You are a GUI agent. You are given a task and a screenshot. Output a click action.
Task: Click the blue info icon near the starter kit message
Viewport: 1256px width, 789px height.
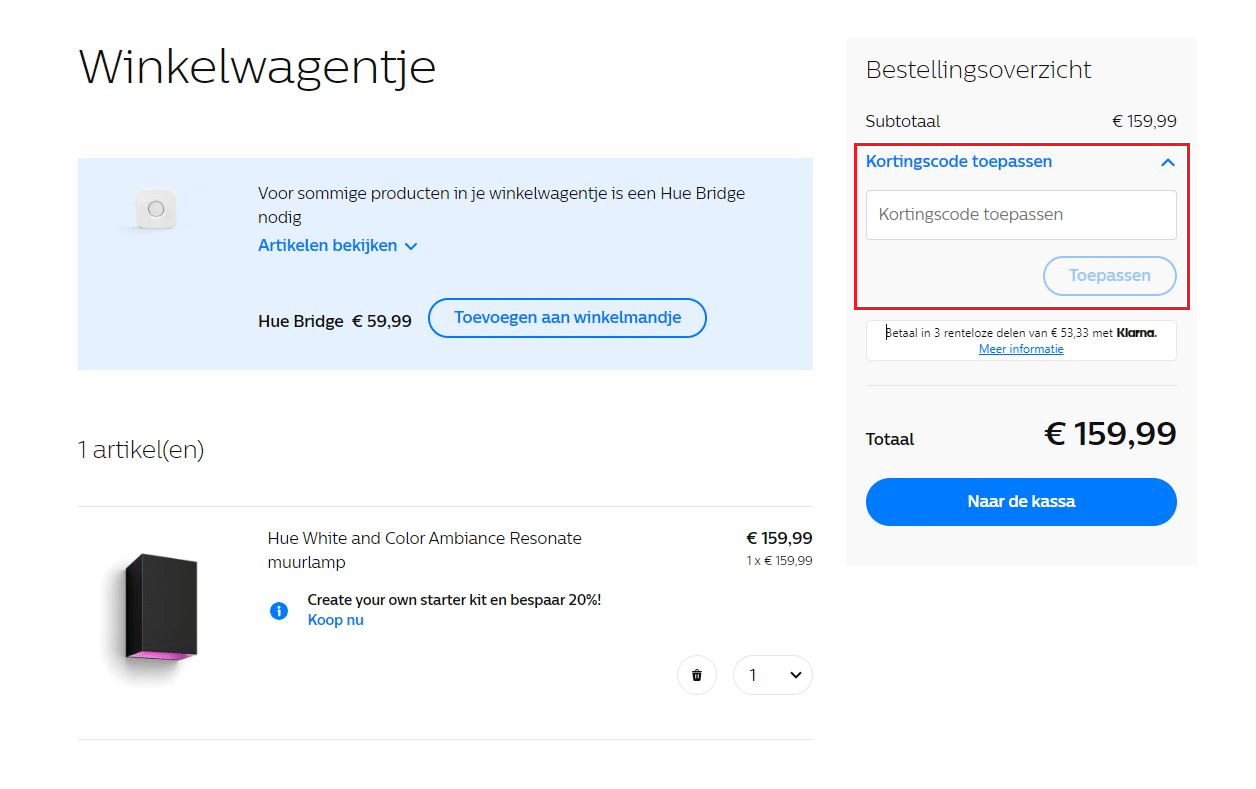coord(278,610)
